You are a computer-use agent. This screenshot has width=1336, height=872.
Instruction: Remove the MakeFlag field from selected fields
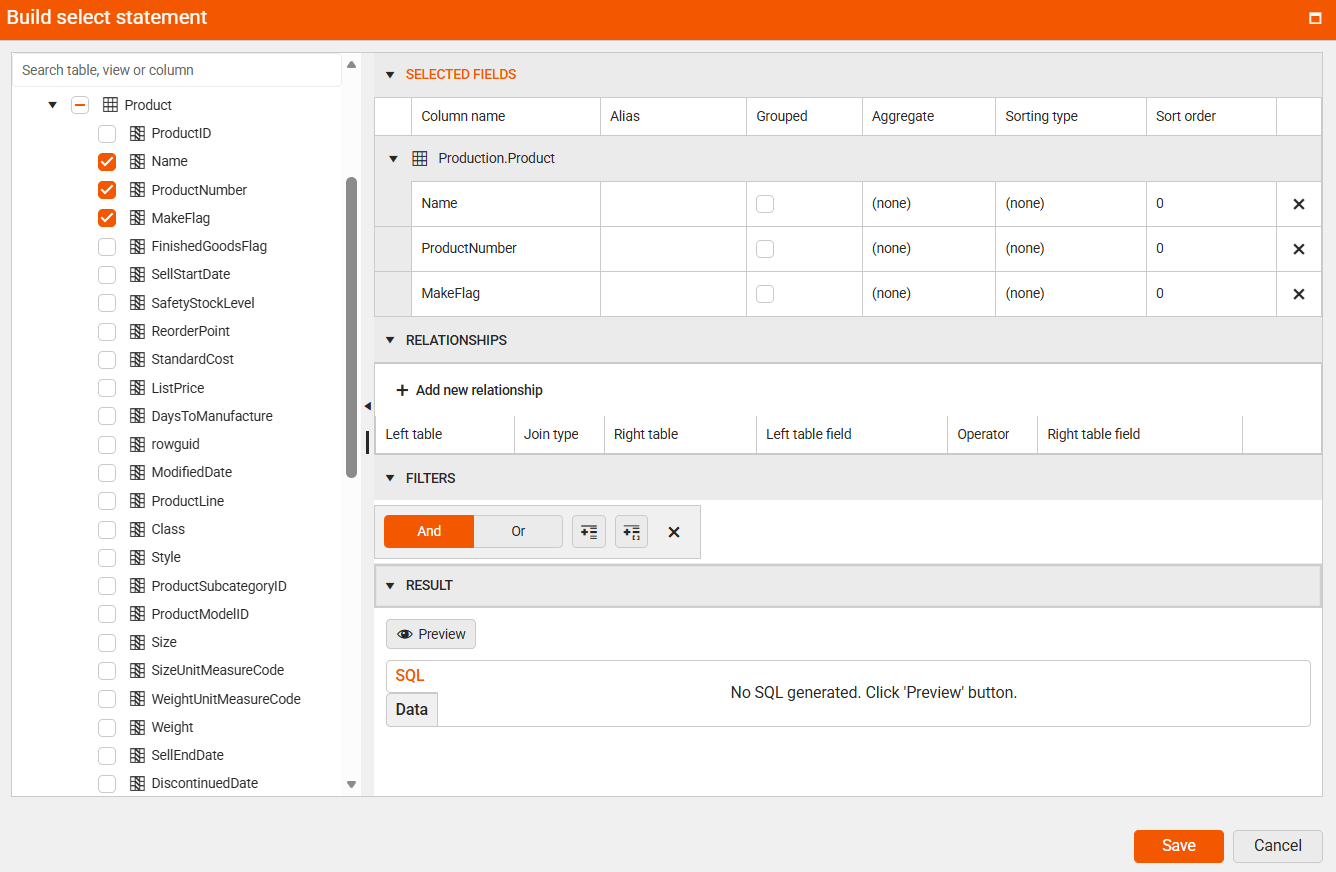click(x=1298, y=293)
